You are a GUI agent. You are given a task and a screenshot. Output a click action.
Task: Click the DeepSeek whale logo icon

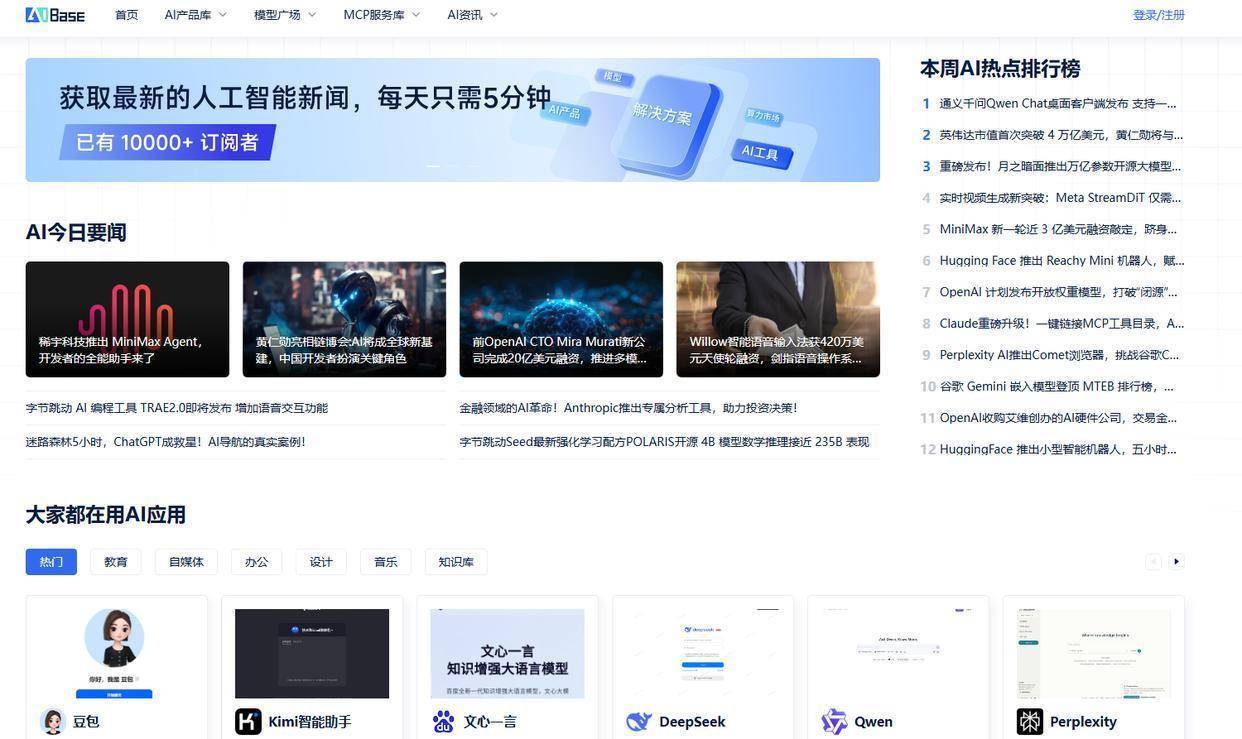(x=639, y=721)
